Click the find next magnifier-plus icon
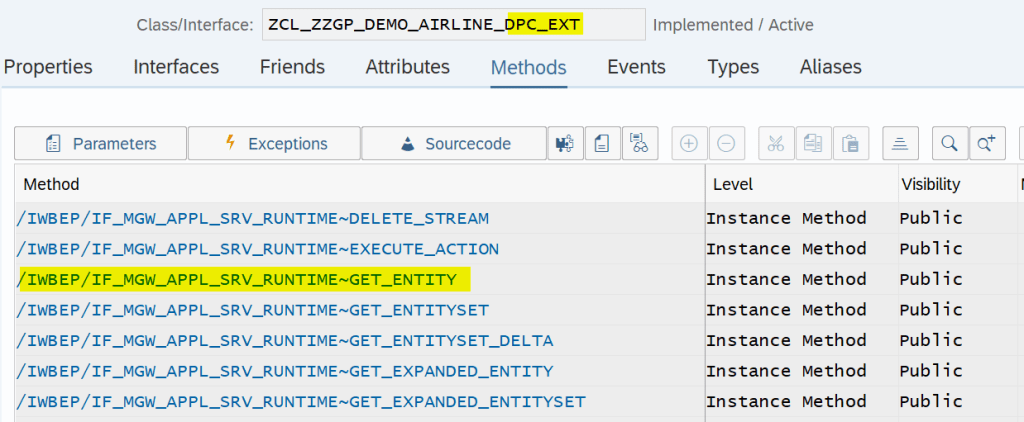 click(x=986, y=143)
